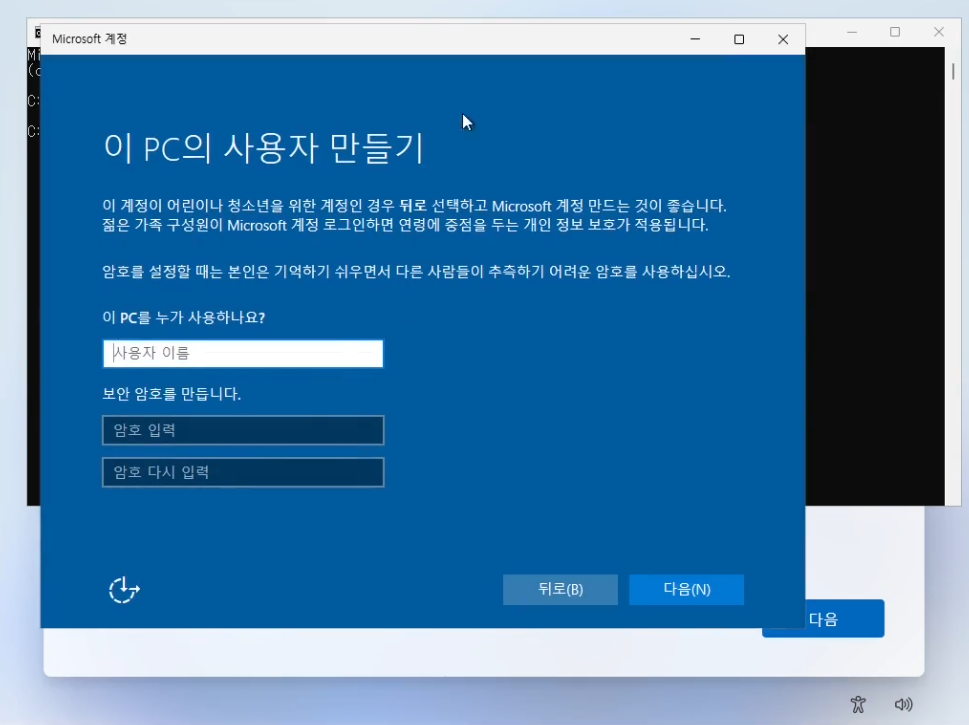
Task: Open the accessibility icon at the bottom right
Action: (858, 704)
